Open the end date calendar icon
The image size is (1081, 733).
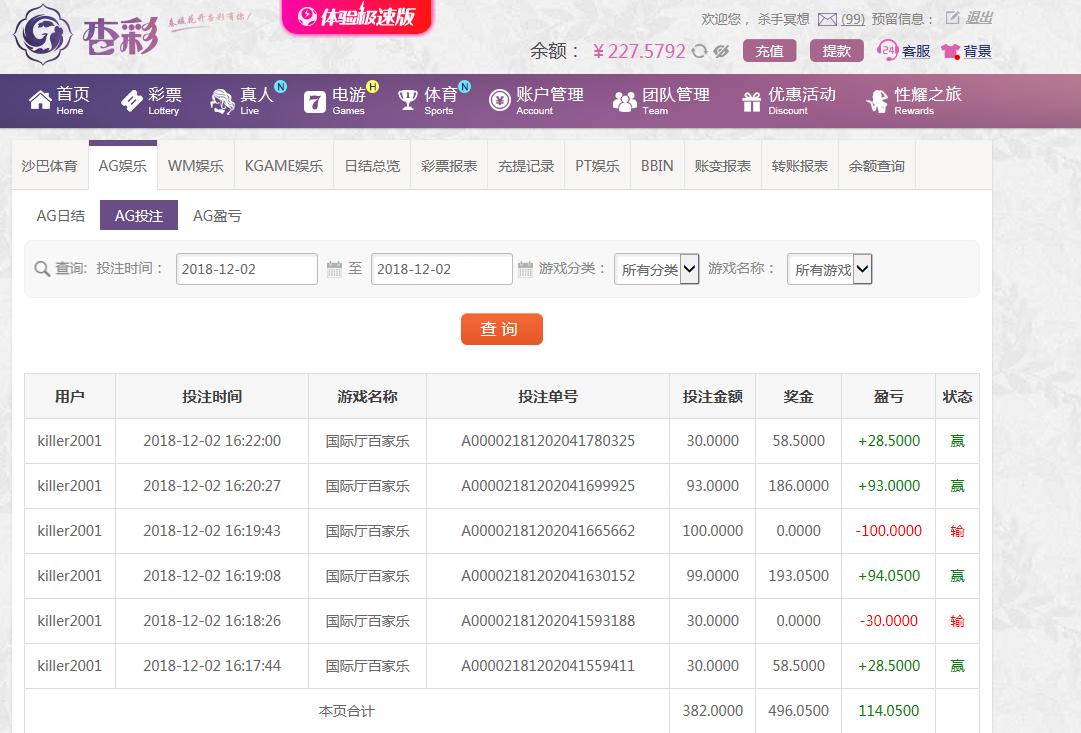[x=525, y=269]
